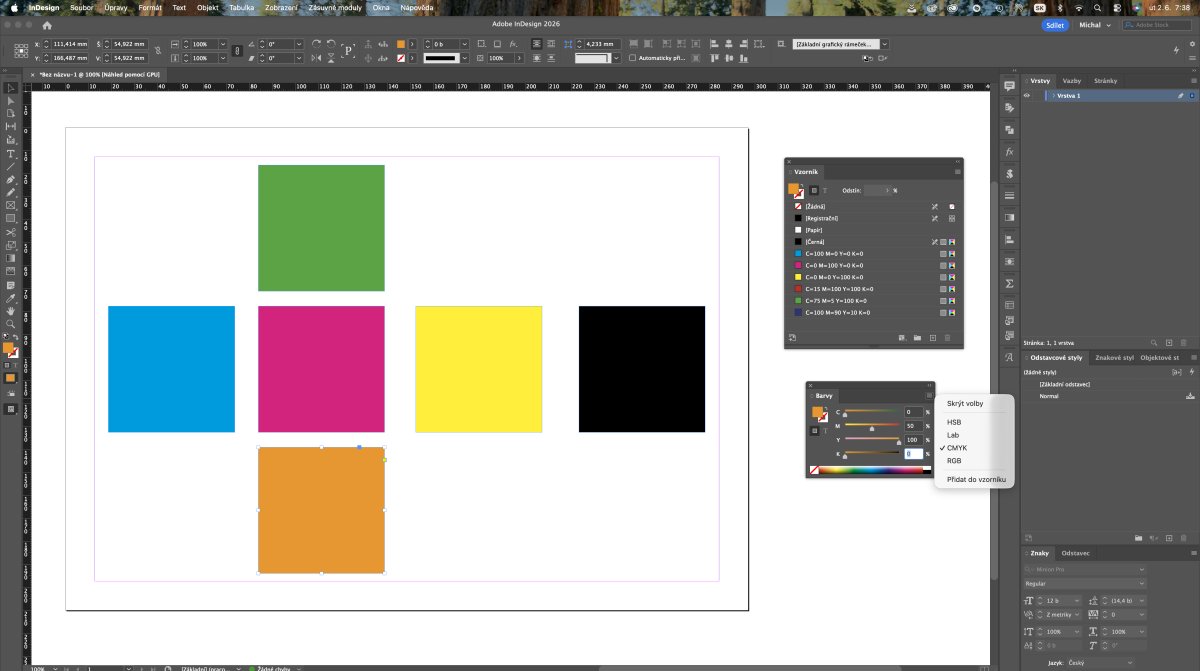The image size is (1200, 671).
Task: Select the Eyedropper tool
Action: (x=10, y=298)
